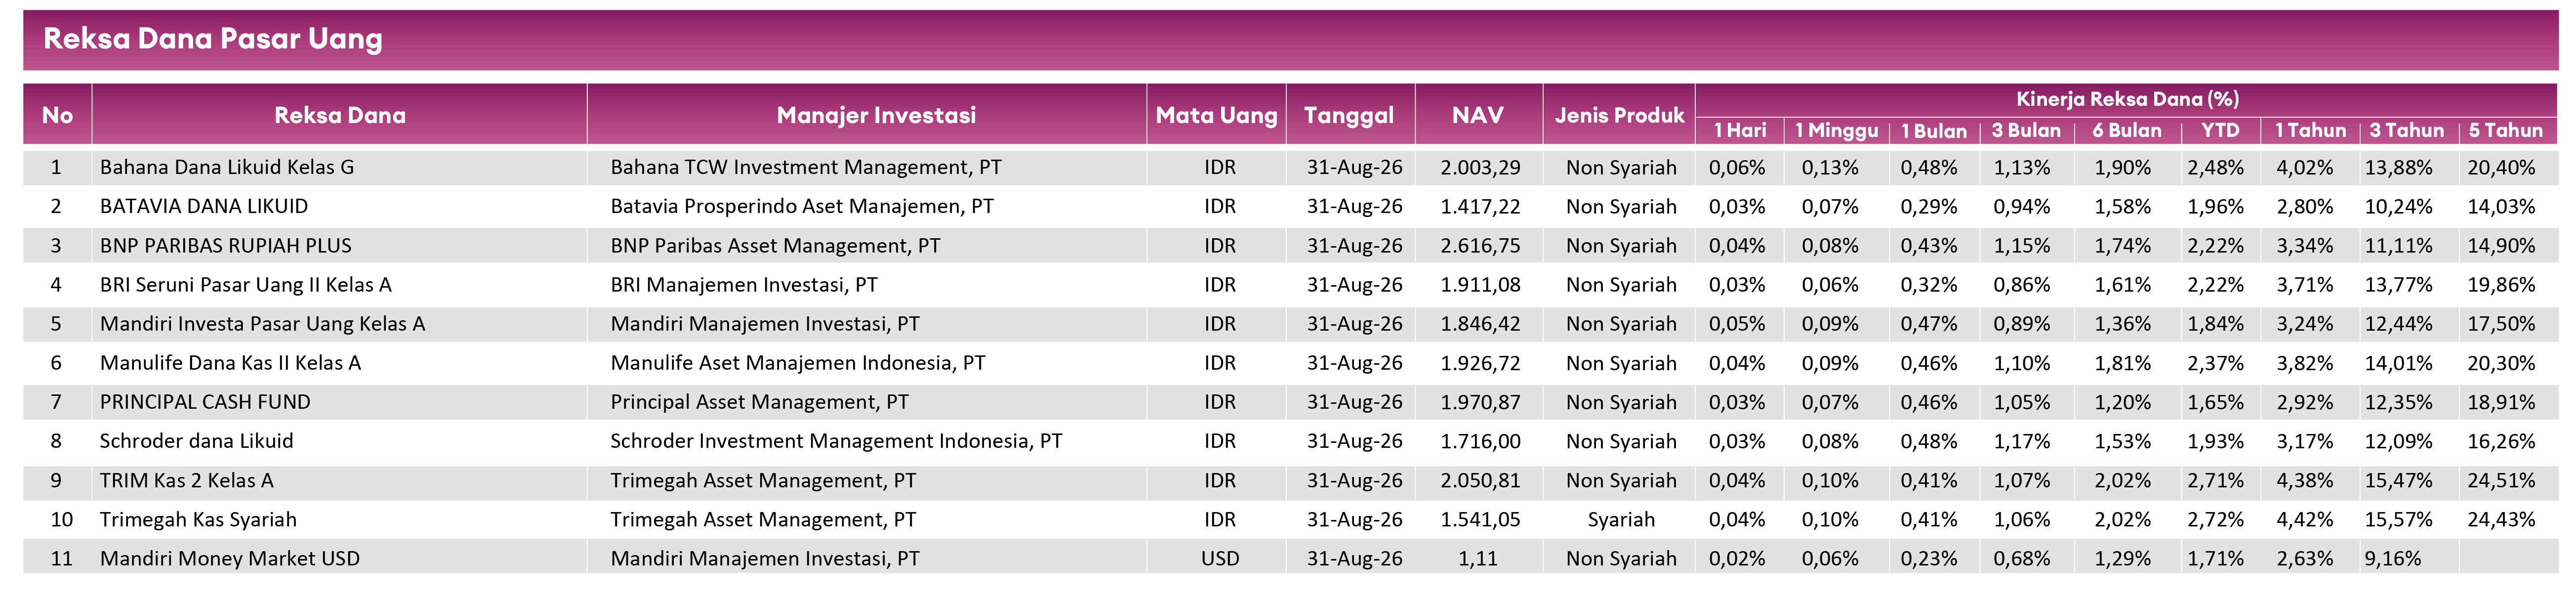Click the NAV column header
This screenshot has height=605, width=2576.
point(1477,115)
